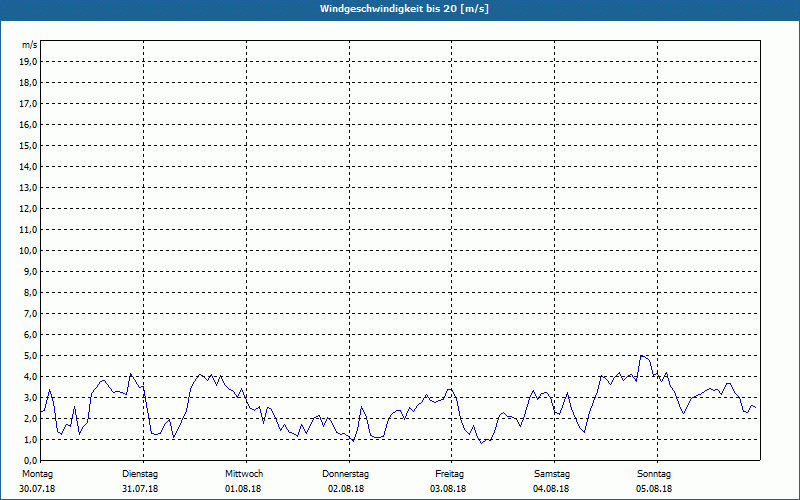Click the date 30.07.18

coord(36,489)
